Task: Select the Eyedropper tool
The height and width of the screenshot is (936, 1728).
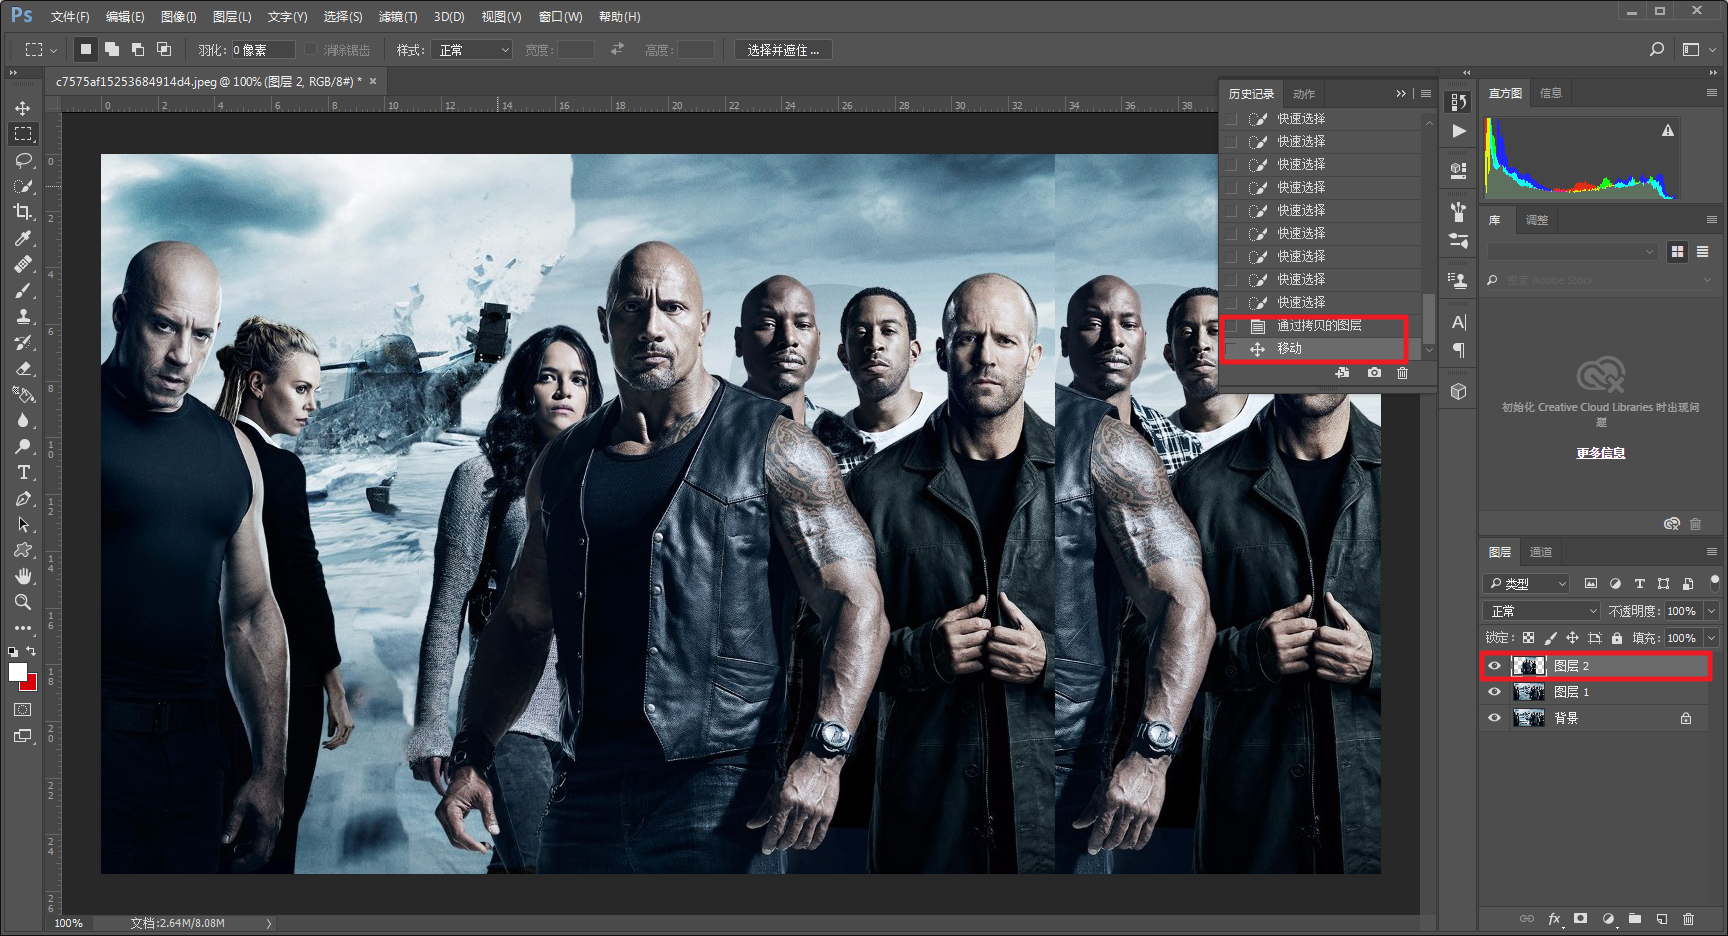Action: (22, 238)
